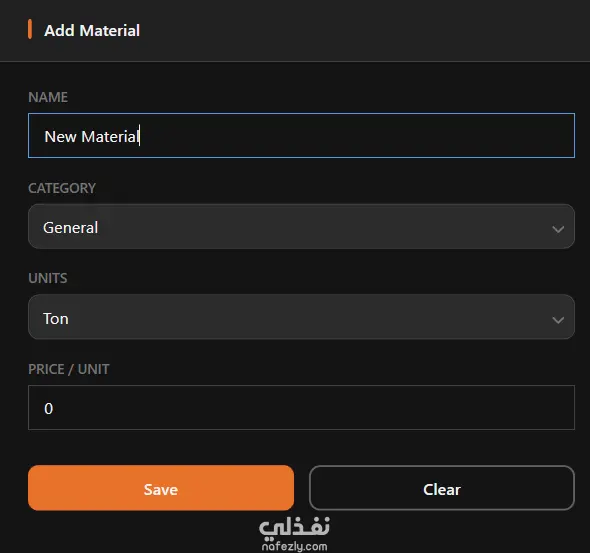Select the General value text

[x=71, y=228]
